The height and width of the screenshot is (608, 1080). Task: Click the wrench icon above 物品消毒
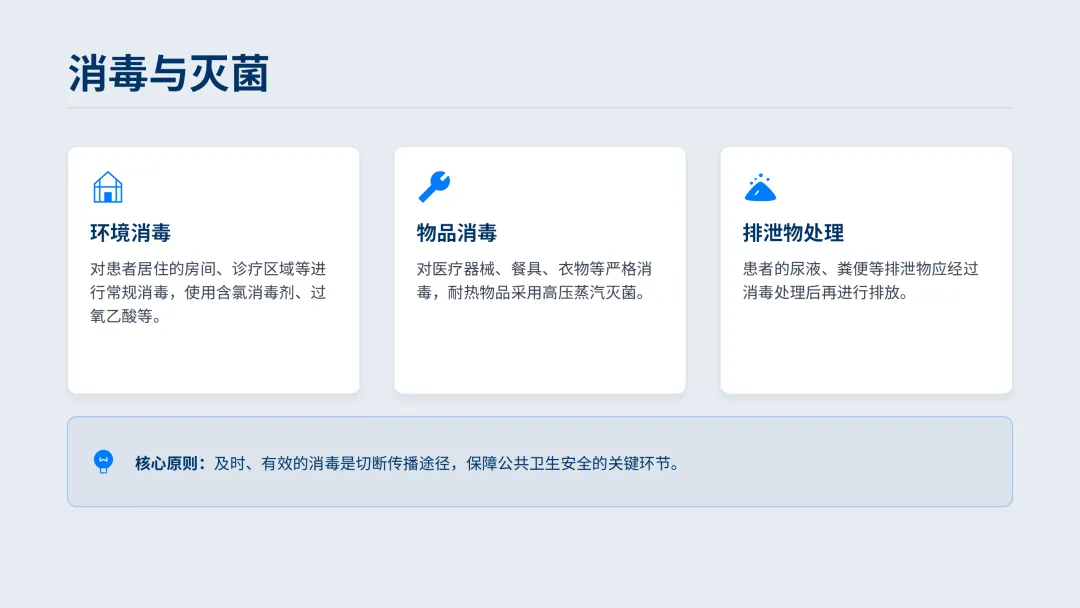pyautogui.click(x=434, y=187)
